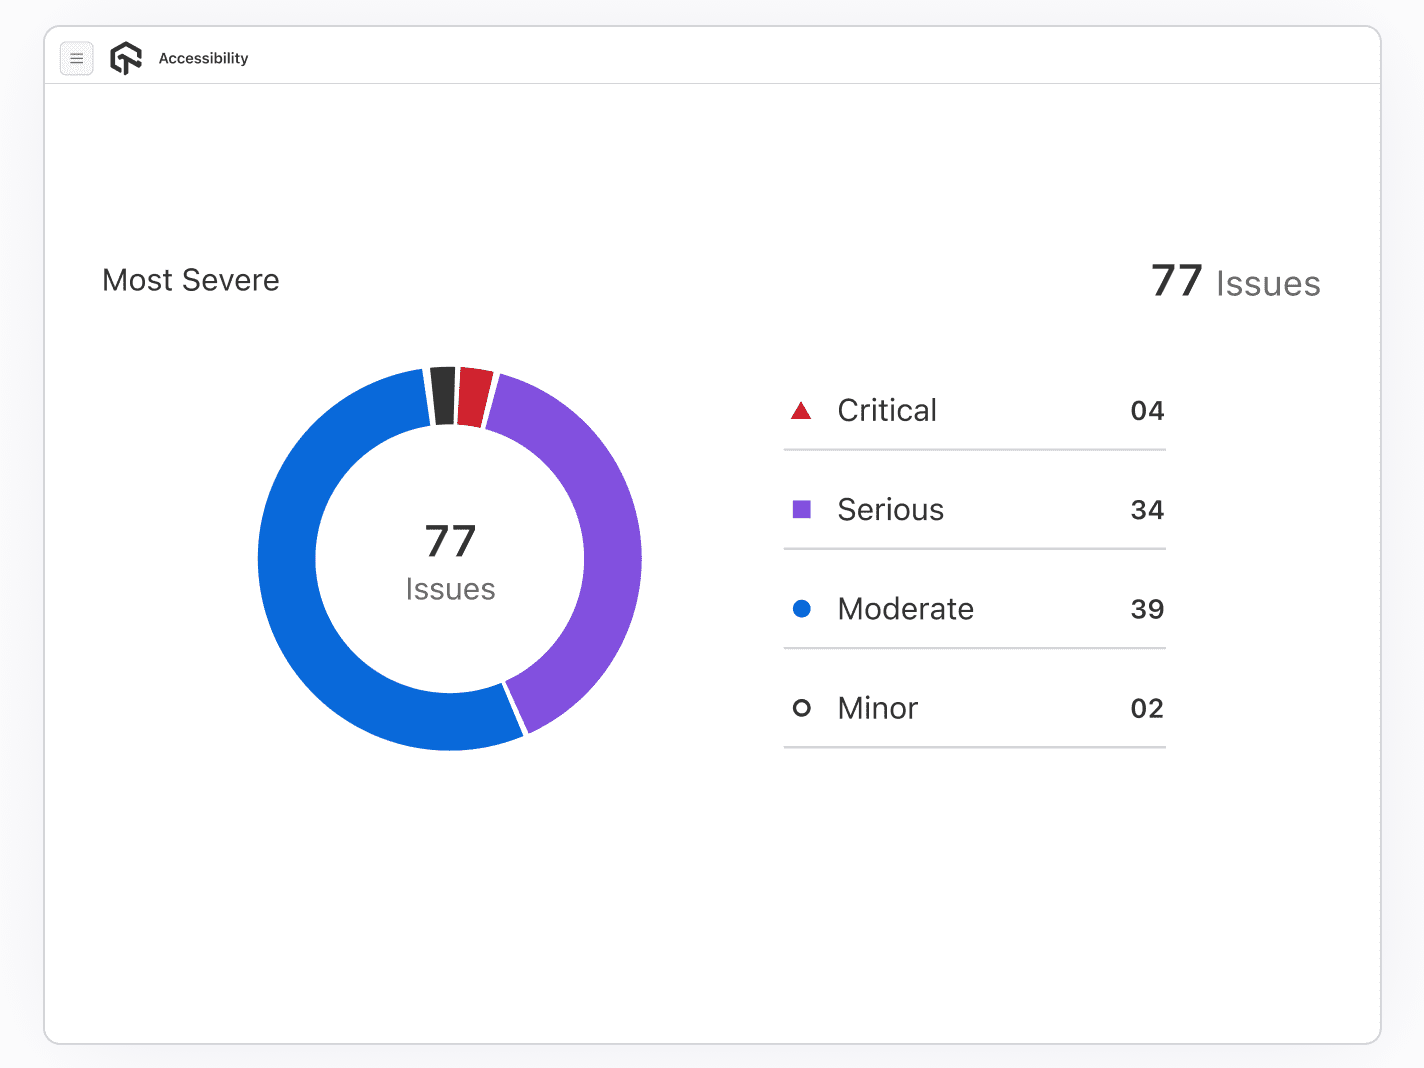Toggle the Serious severity row
Viewport: 1424px width, 1068px height.
click(x=973, y=509)
